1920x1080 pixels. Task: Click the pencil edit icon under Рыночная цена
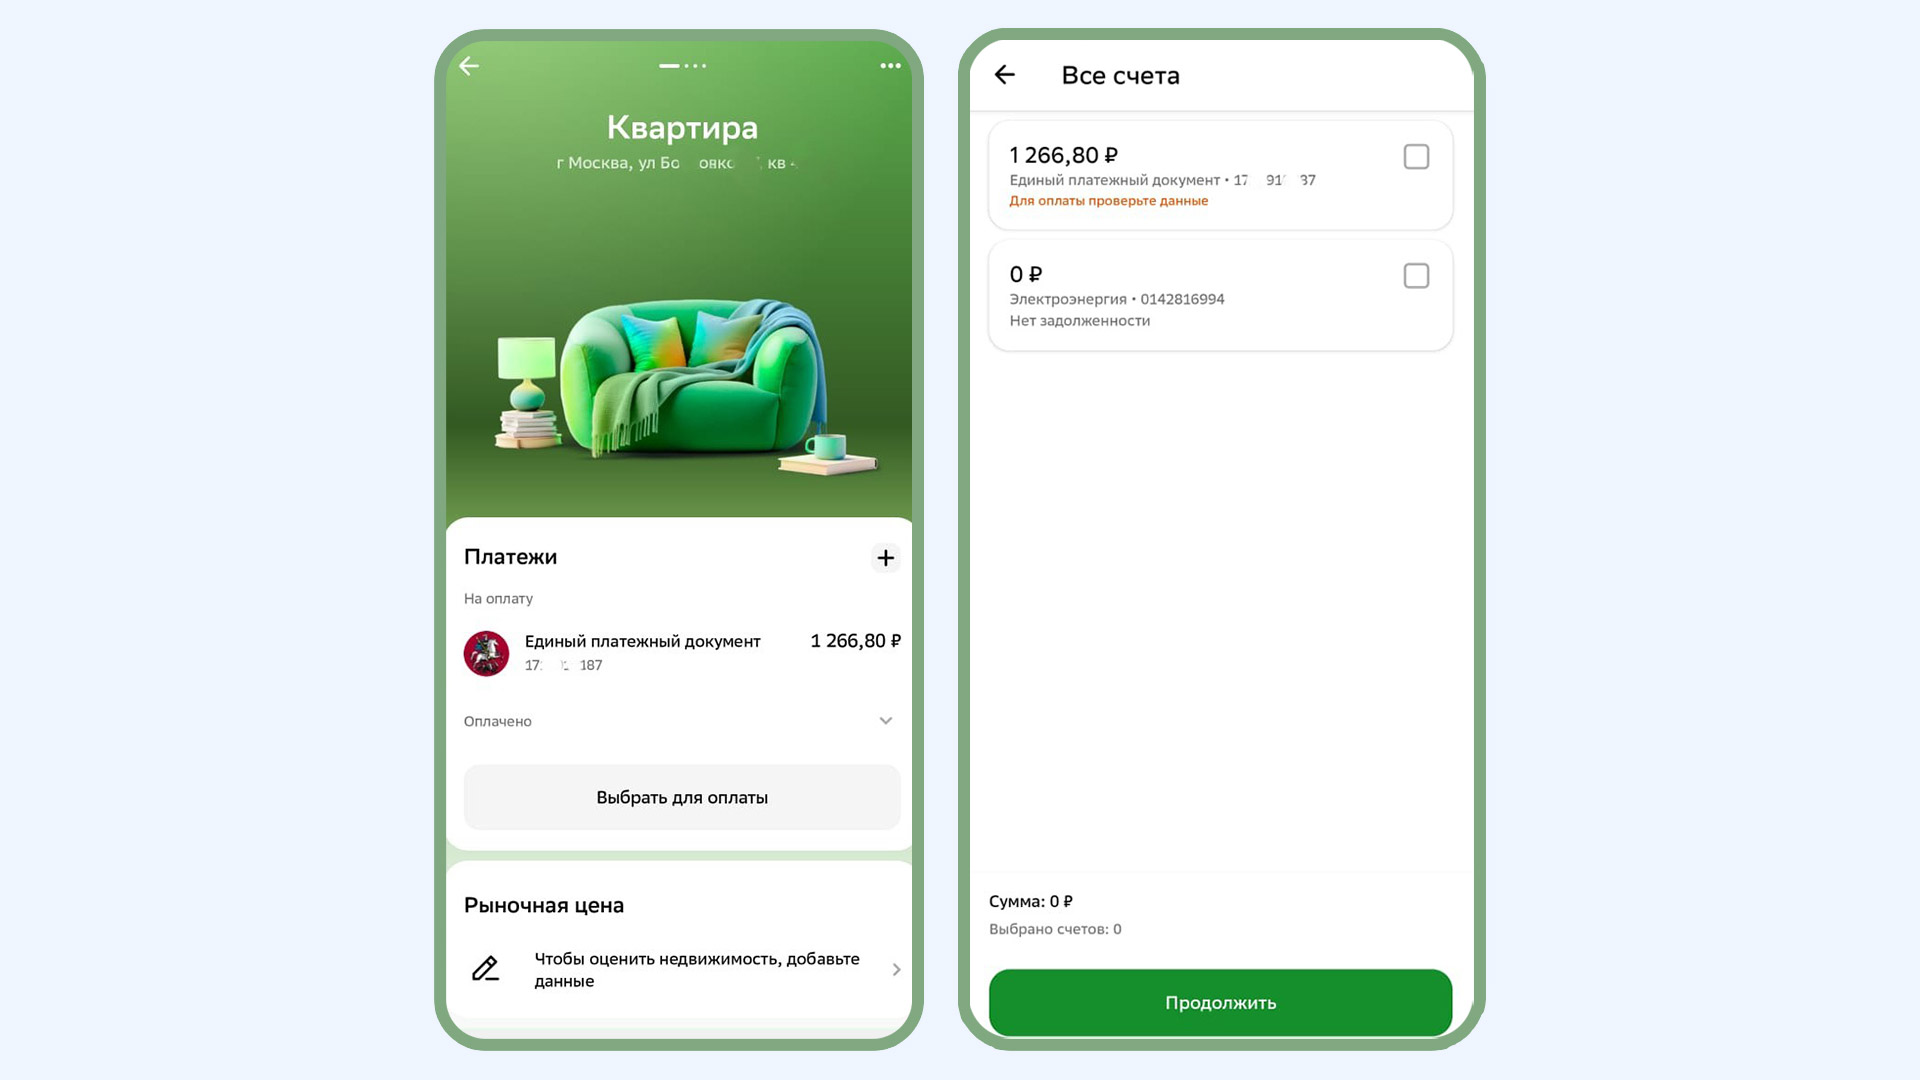coord(485,969)
